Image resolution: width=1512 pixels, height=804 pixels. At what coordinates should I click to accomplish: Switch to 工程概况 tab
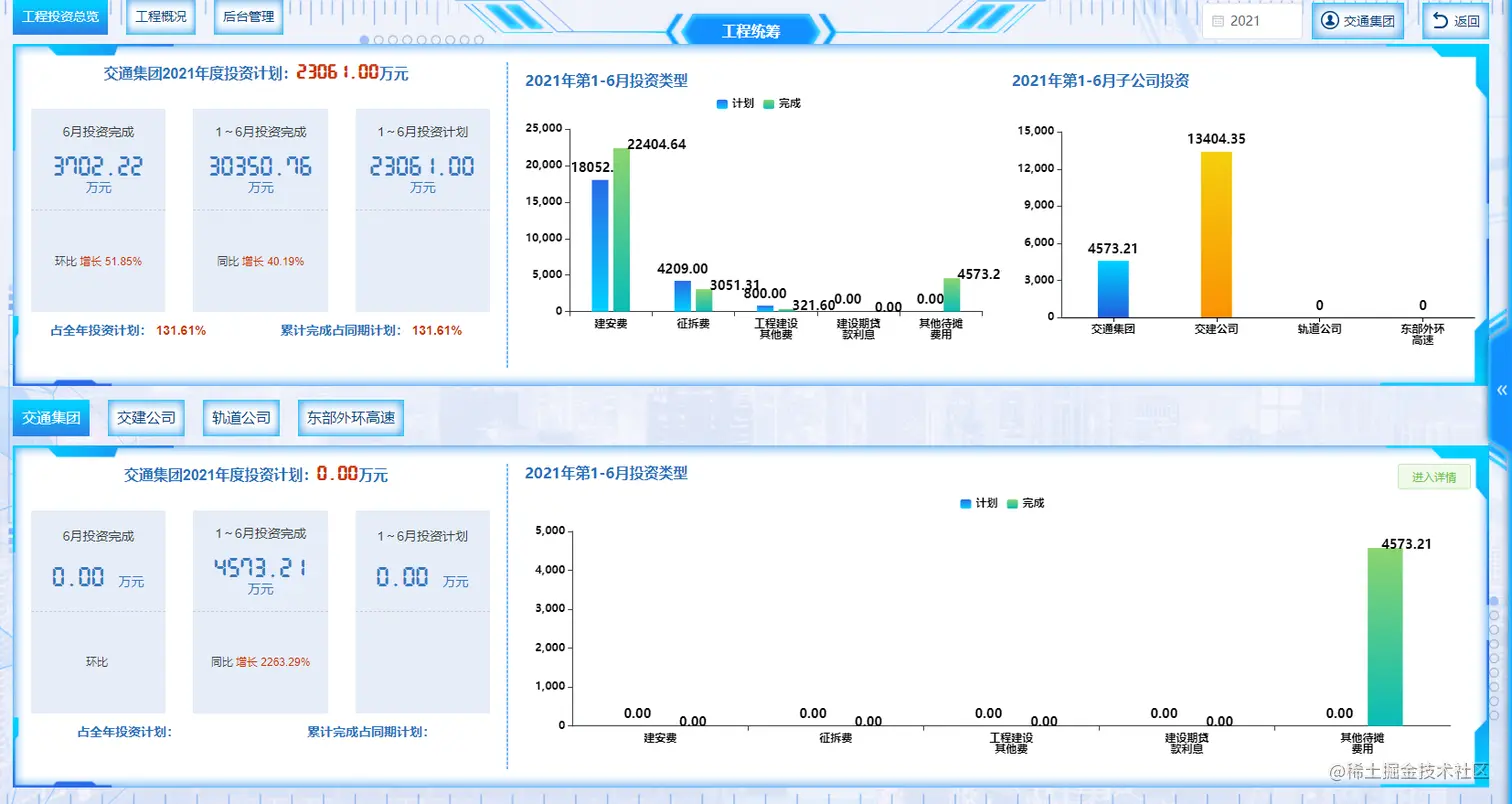(x=161, y=17)
